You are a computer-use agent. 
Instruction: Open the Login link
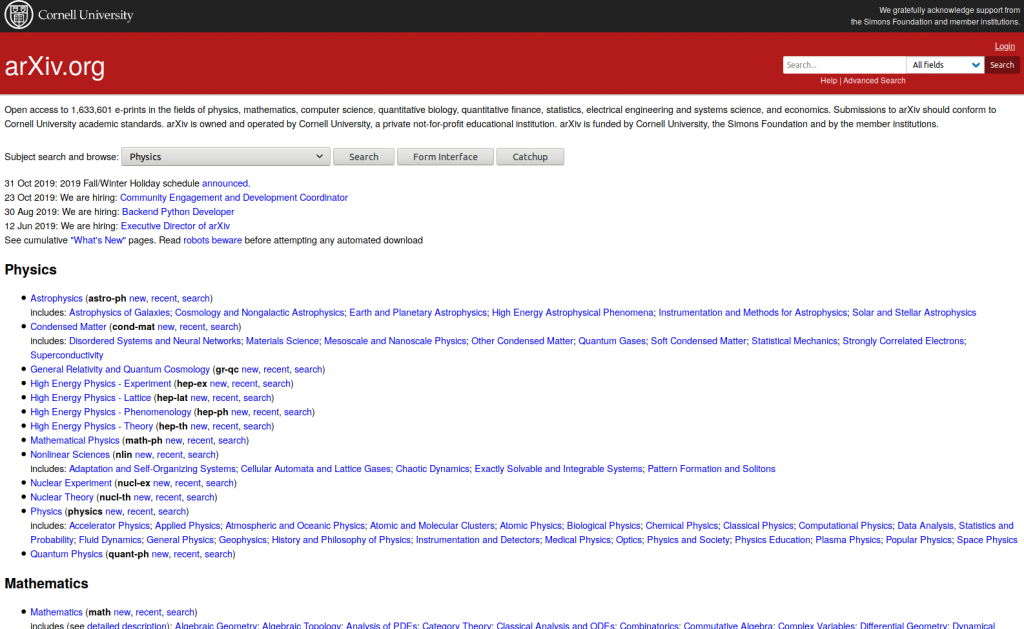pos(1004,46)
